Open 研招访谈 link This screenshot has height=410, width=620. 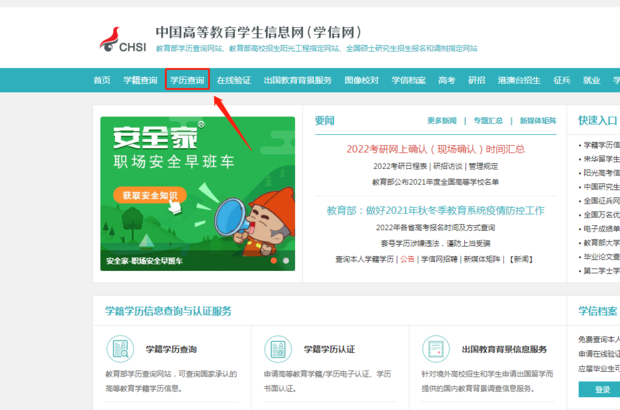click(448, 166)
